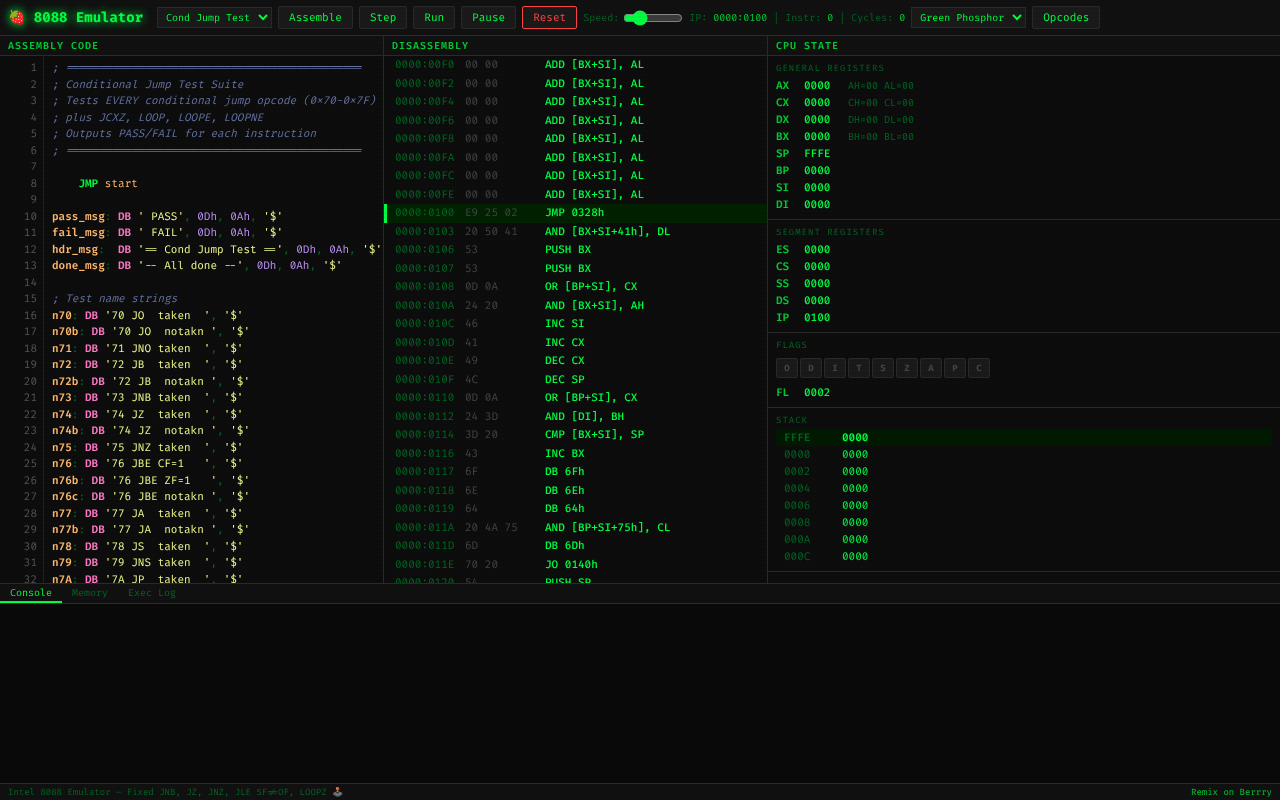Toggle the Z zero flag
The image size is (1280, 800).
click(907, 368)
